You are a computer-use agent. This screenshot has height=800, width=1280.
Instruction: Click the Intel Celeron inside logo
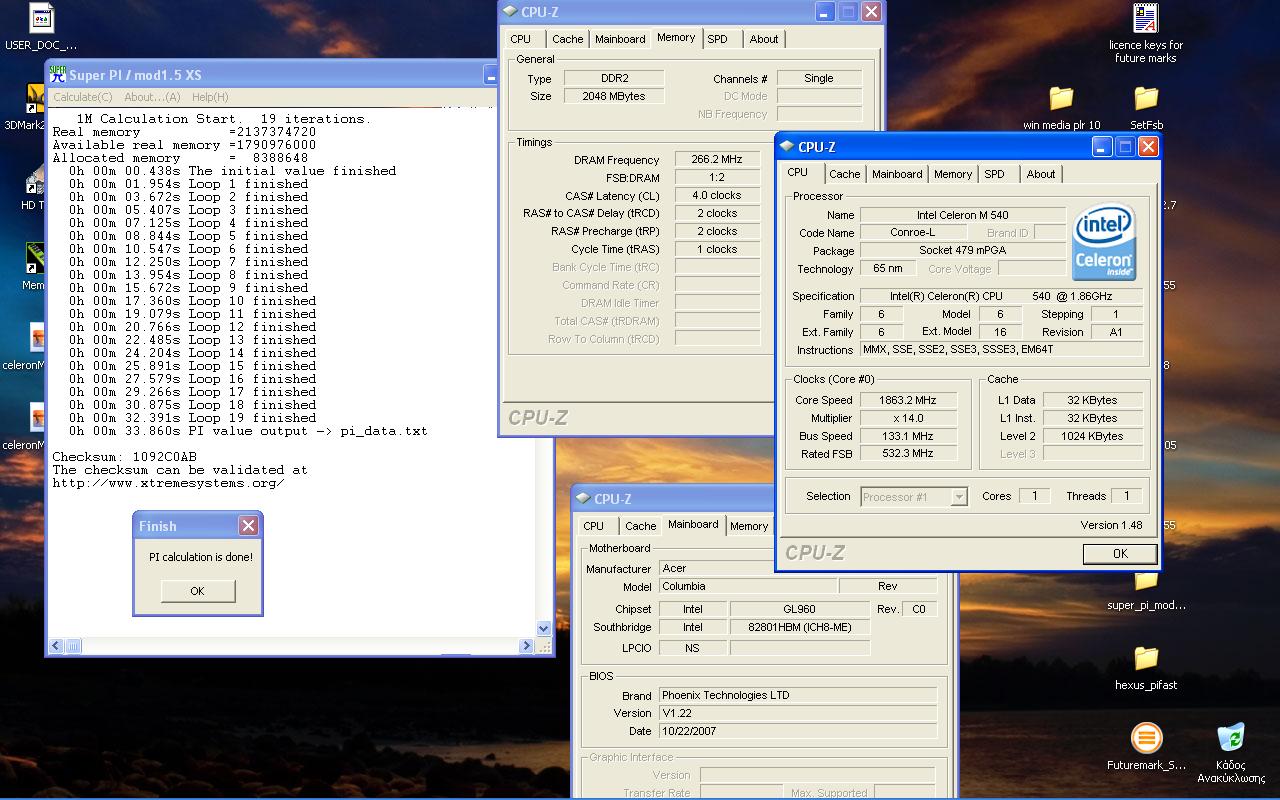pyautogui.click(x=1104, y=242)
